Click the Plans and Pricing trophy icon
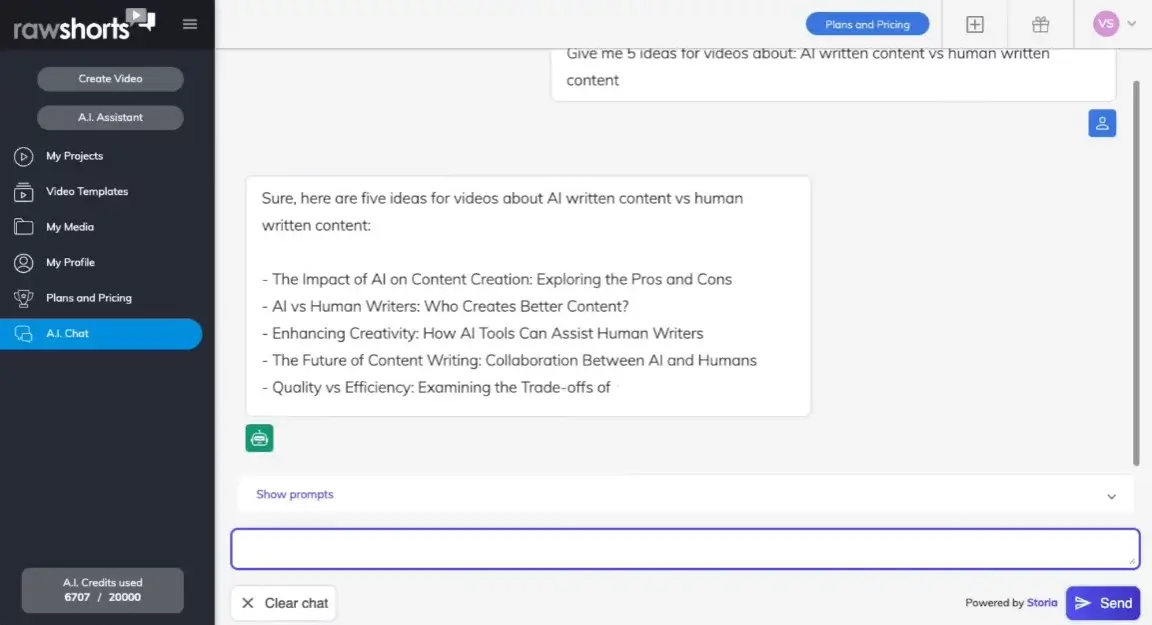1152x625 pixels. point(24,298)
